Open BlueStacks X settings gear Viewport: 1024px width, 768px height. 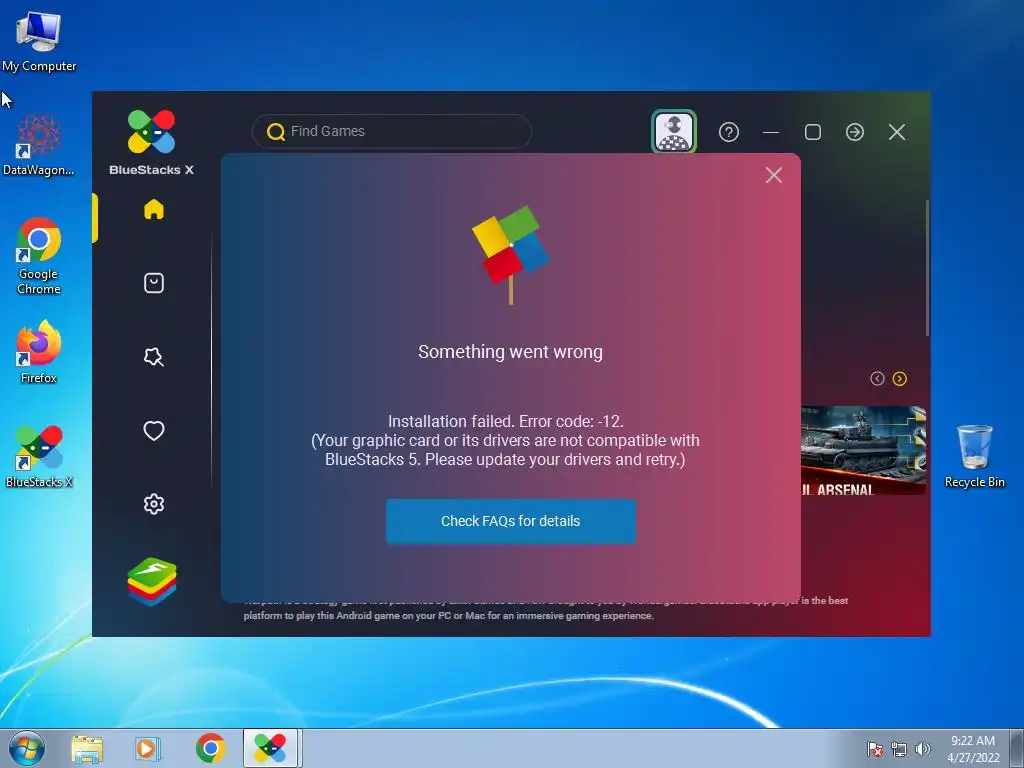(153, 504)
